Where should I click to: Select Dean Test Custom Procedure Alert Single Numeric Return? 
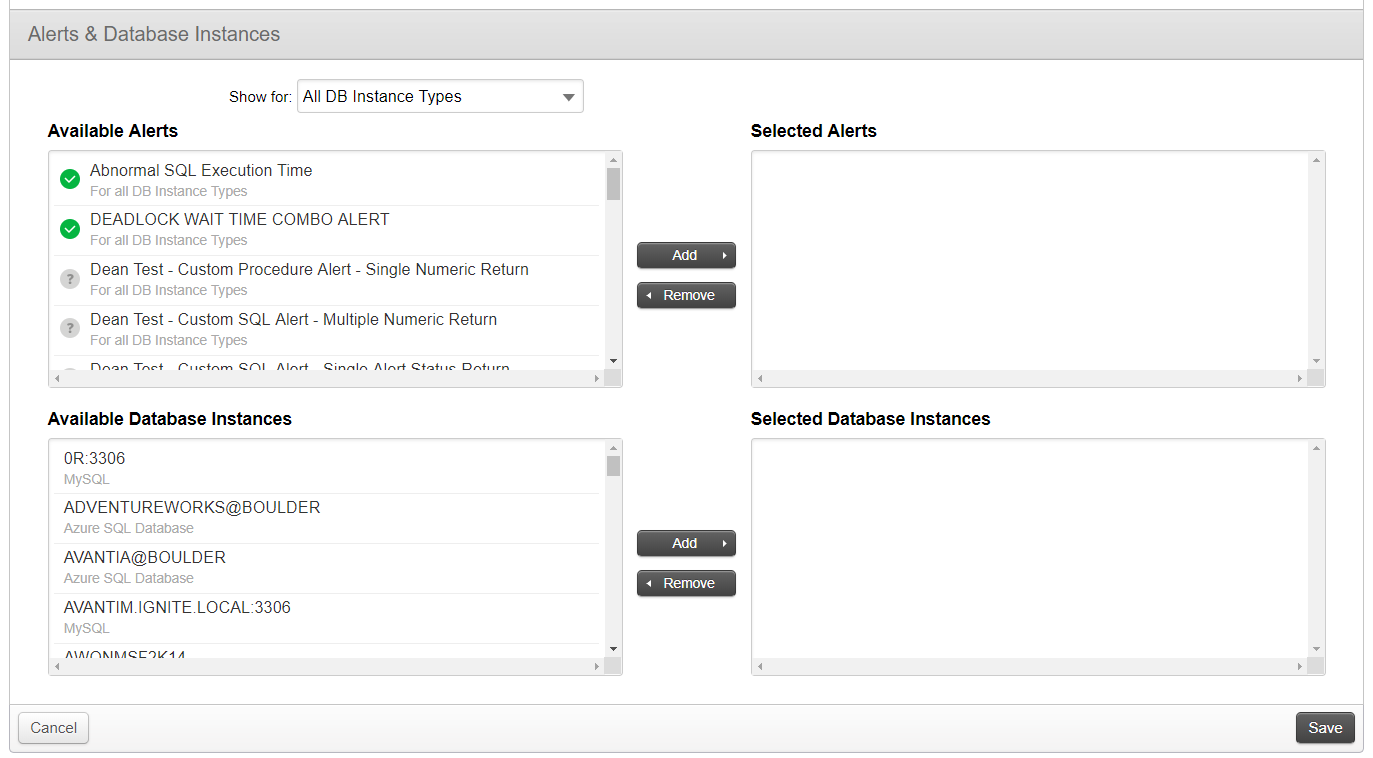click(x=327, y=280)
